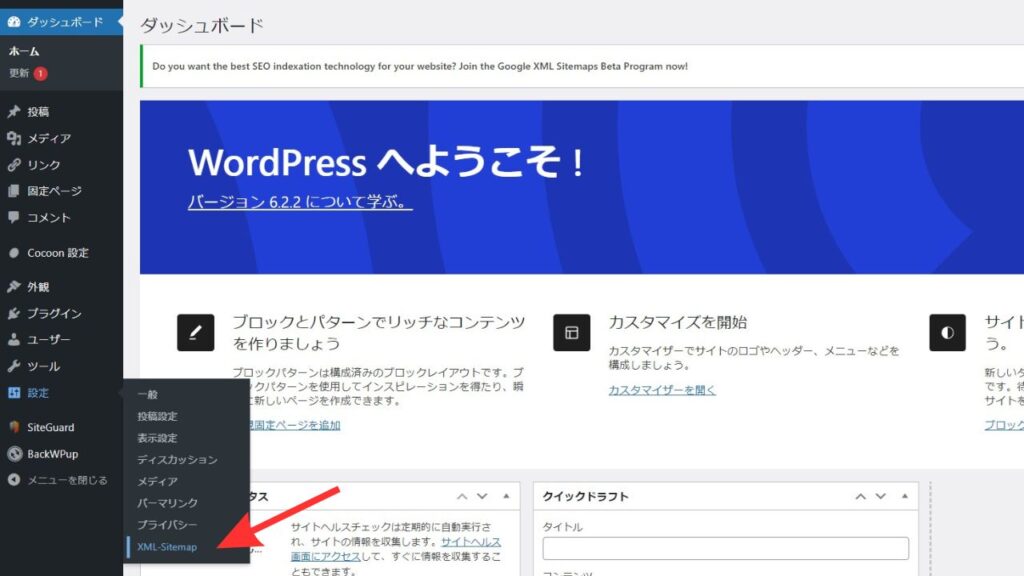Image resolution: width=1024 pixels, height=576 pixels.
Task: Click the red update count badge
Action: point(40,73)
